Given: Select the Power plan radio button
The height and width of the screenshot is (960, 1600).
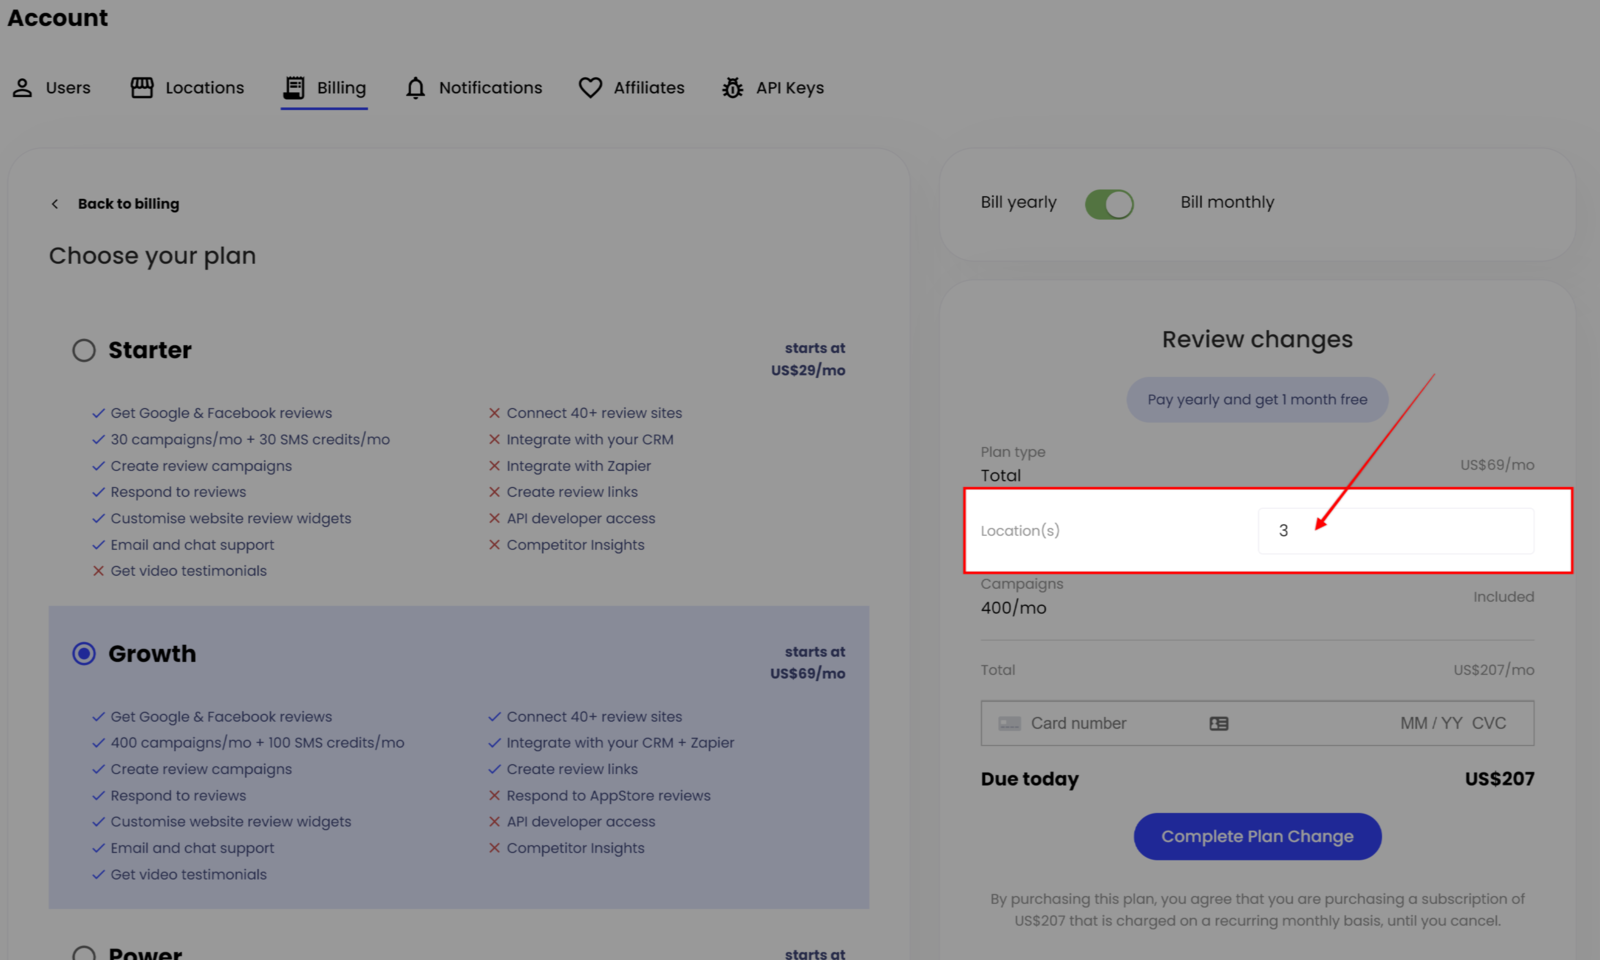Looking at the screenshot, I should (84, 953).
